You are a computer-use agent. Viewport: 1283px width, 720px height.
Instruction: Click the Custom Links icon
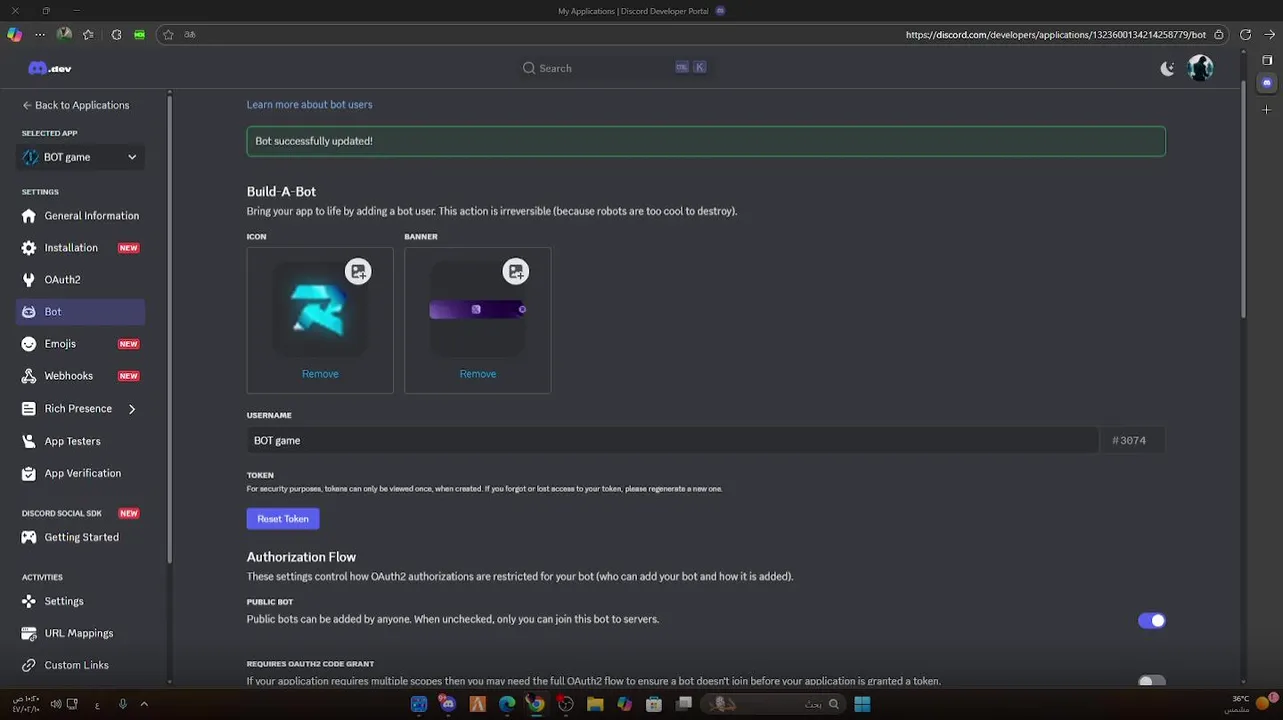click(29, 665)
